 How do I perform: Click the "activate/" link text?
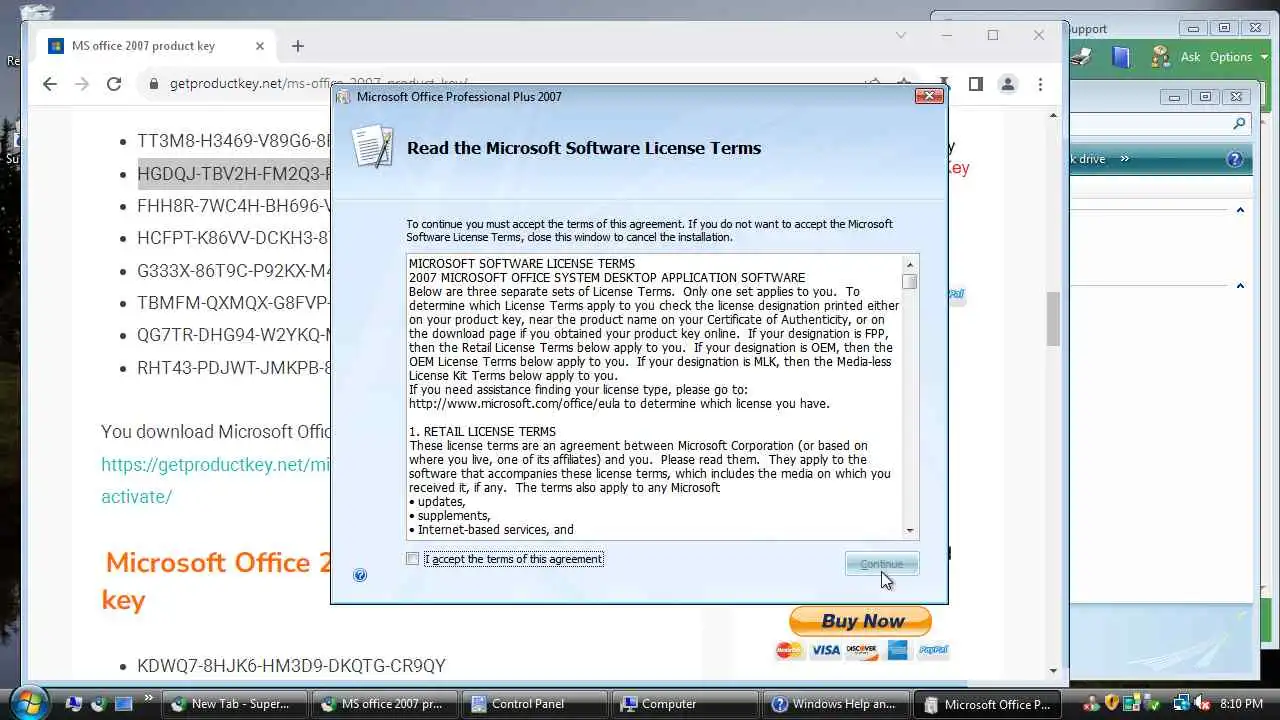[136, 496]
